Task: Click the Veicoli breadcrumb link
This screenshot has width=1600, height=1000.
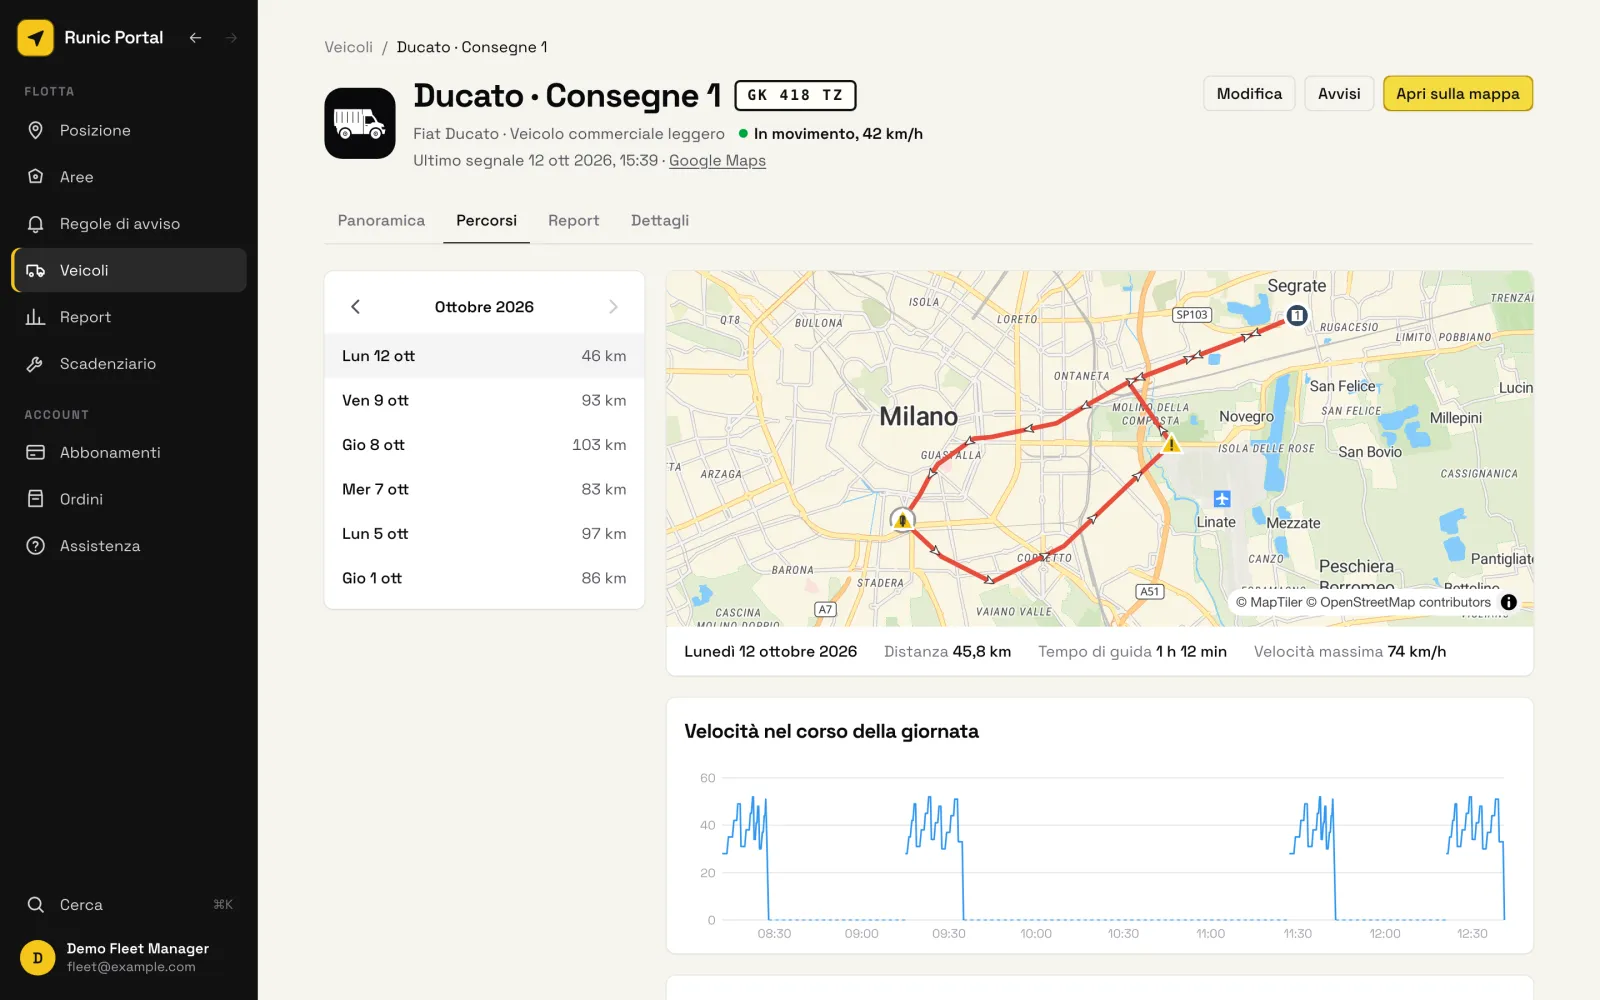Action: click(x=348, y=47)
